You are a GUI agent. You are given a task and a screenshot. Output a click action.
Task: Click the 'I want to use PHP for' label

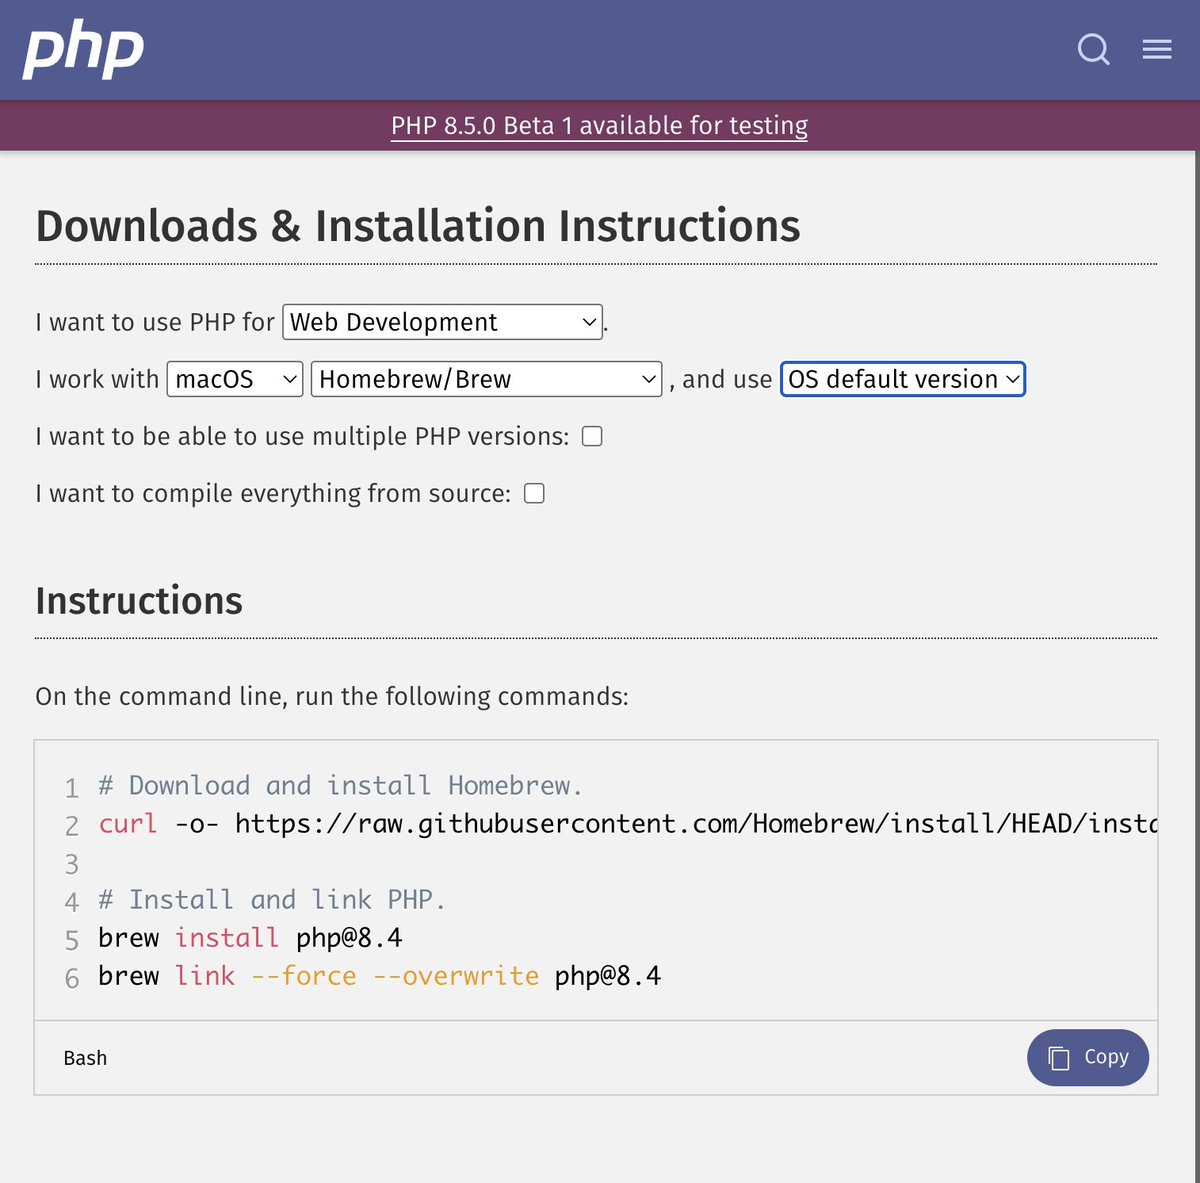pyautogui.click(x=155, y=322)
